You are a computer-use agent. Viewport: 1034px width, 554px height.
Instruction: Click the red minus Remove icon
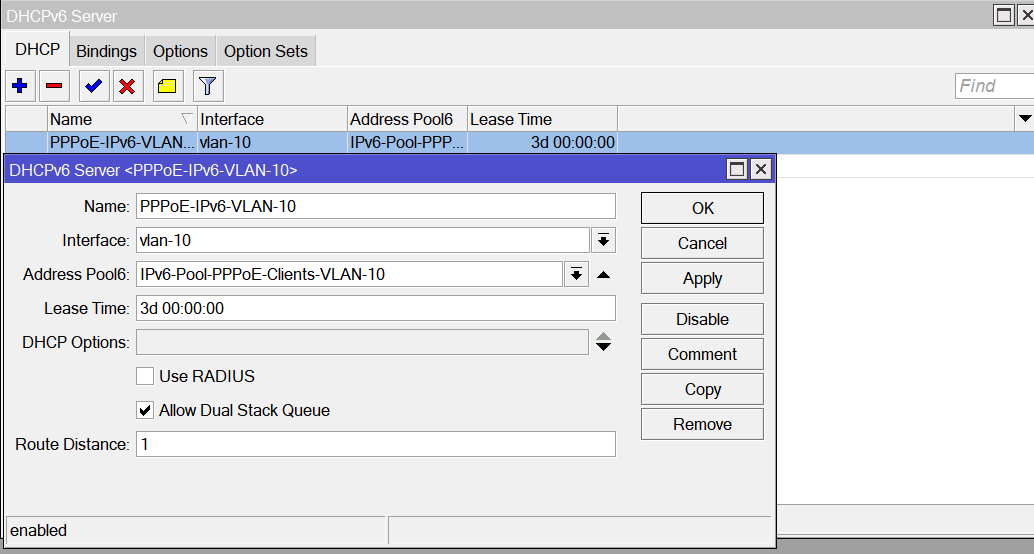[x=54, y=86]
